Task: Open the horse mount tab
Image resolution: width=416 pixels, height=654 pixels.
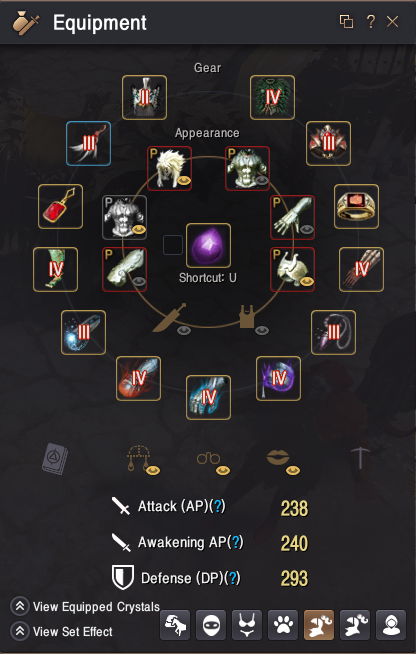Action: 175,625
